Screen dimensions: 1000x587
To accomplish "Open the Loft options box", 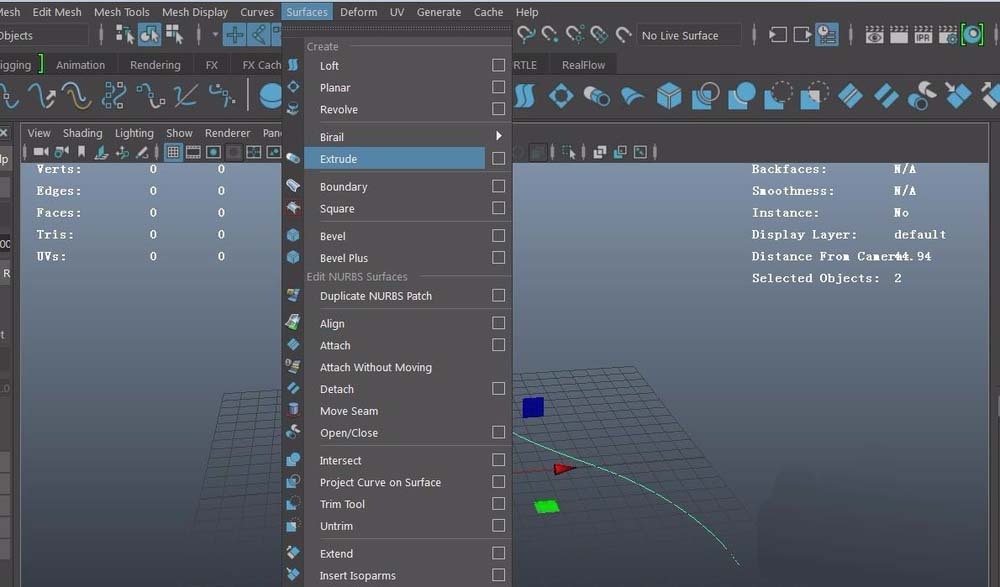I will coord(497,65).
